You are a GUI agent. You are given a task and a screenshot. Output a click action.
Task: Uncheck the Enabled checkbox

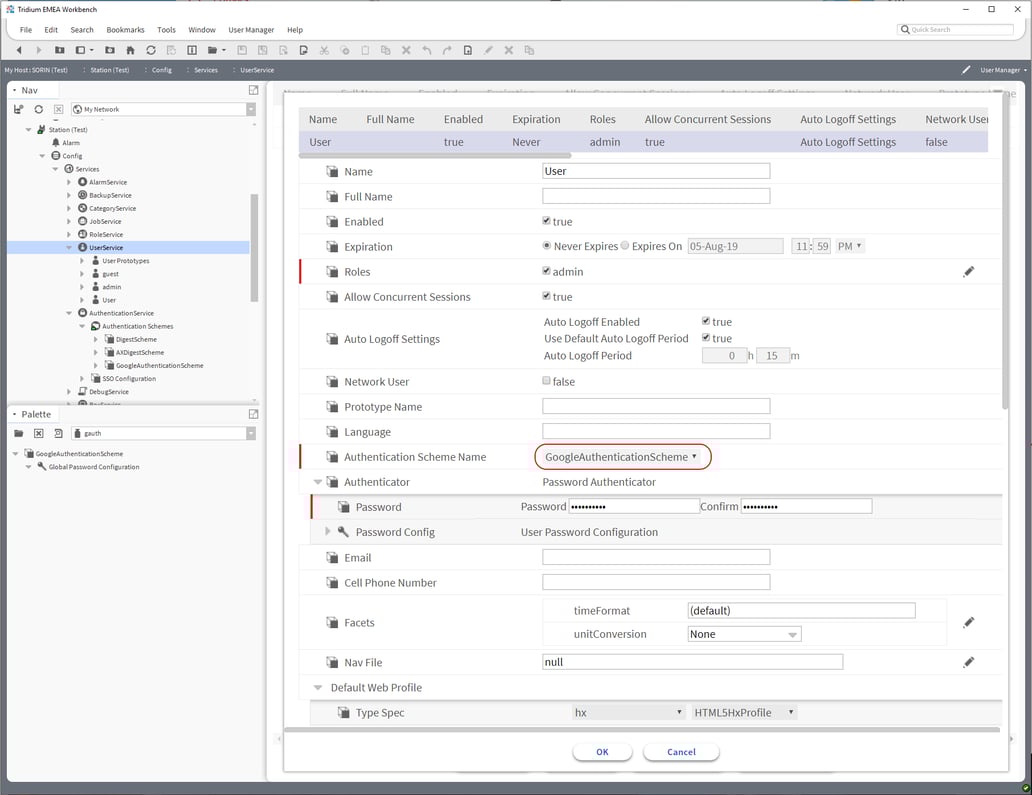(546, 221)
